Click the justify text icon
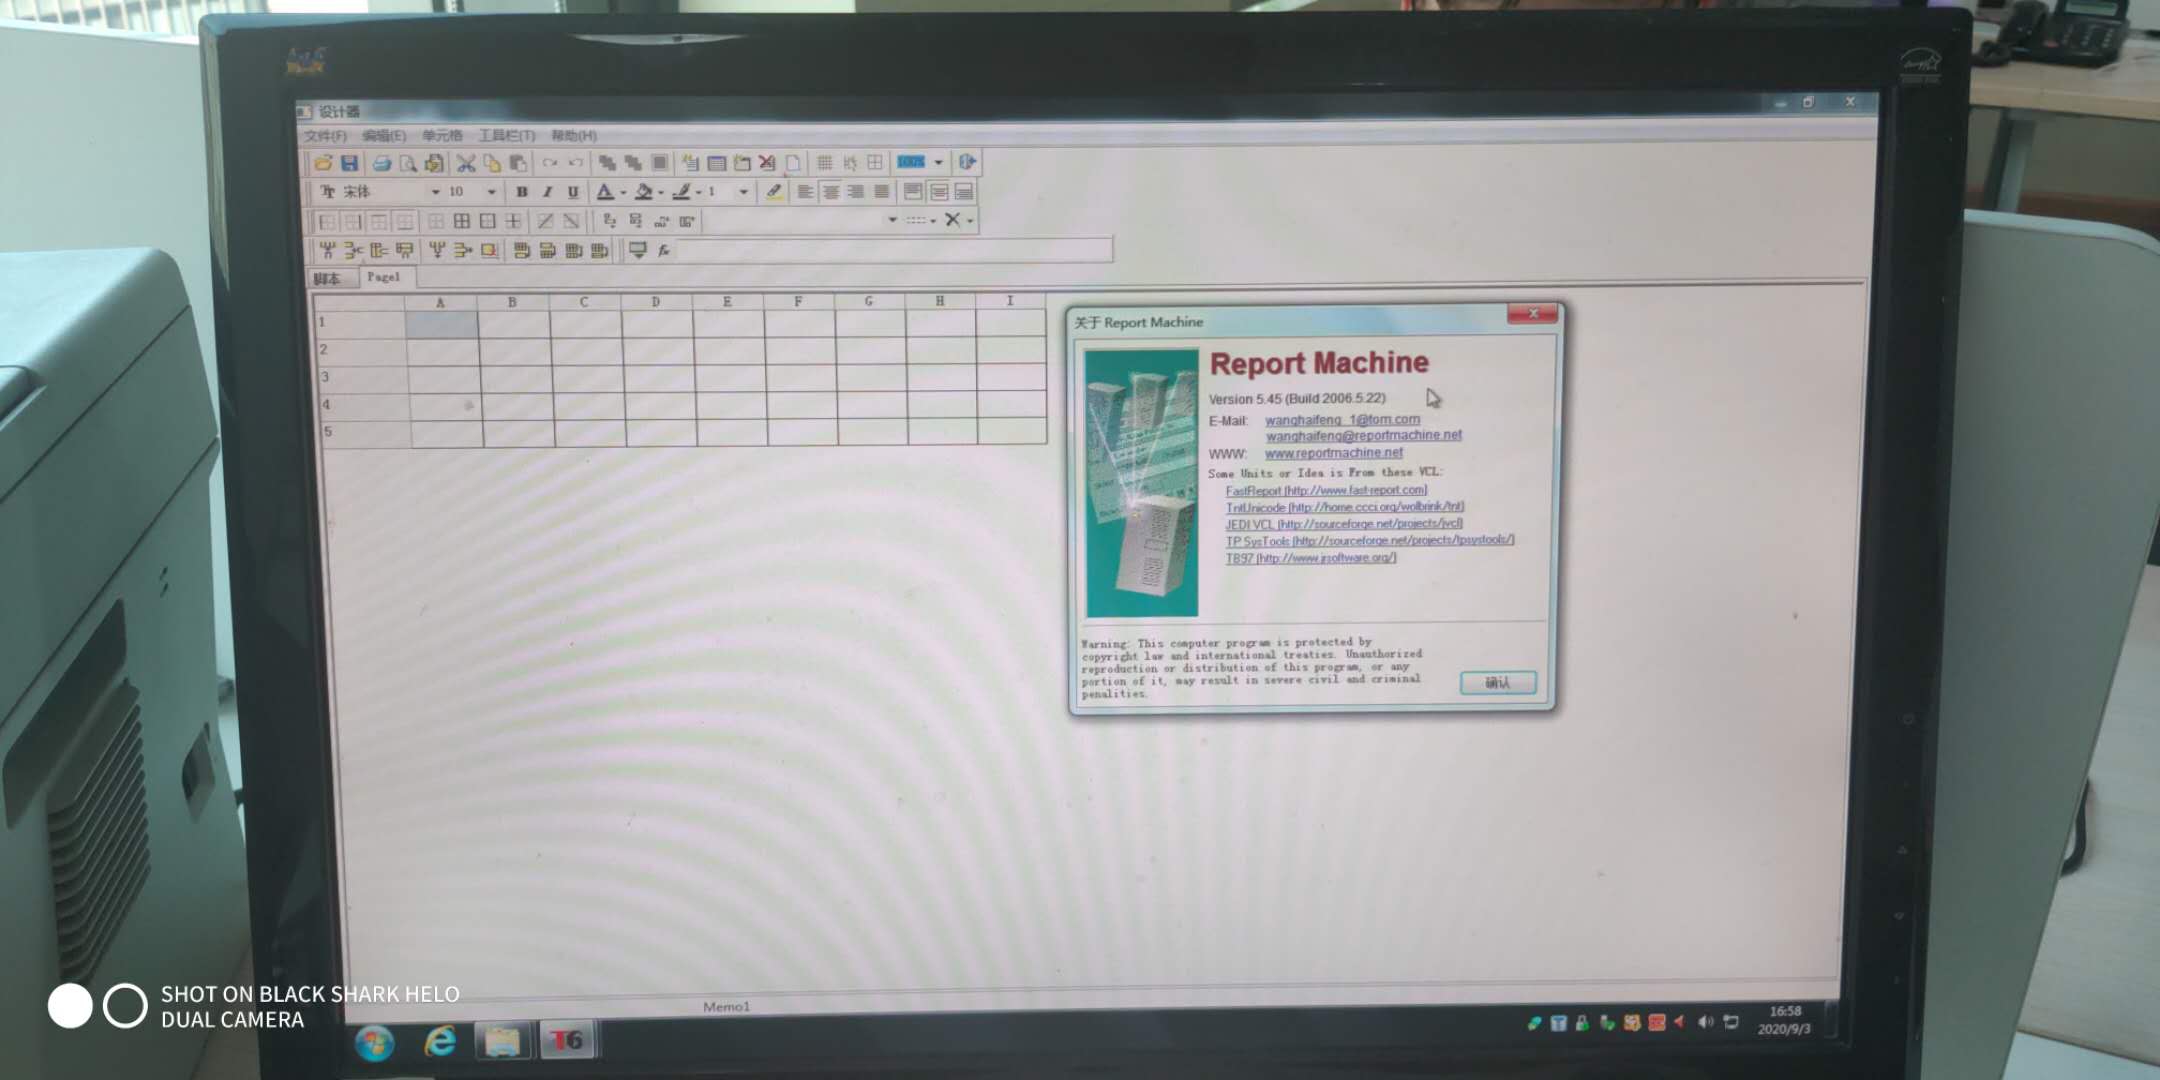 click(x=881, y=191)
